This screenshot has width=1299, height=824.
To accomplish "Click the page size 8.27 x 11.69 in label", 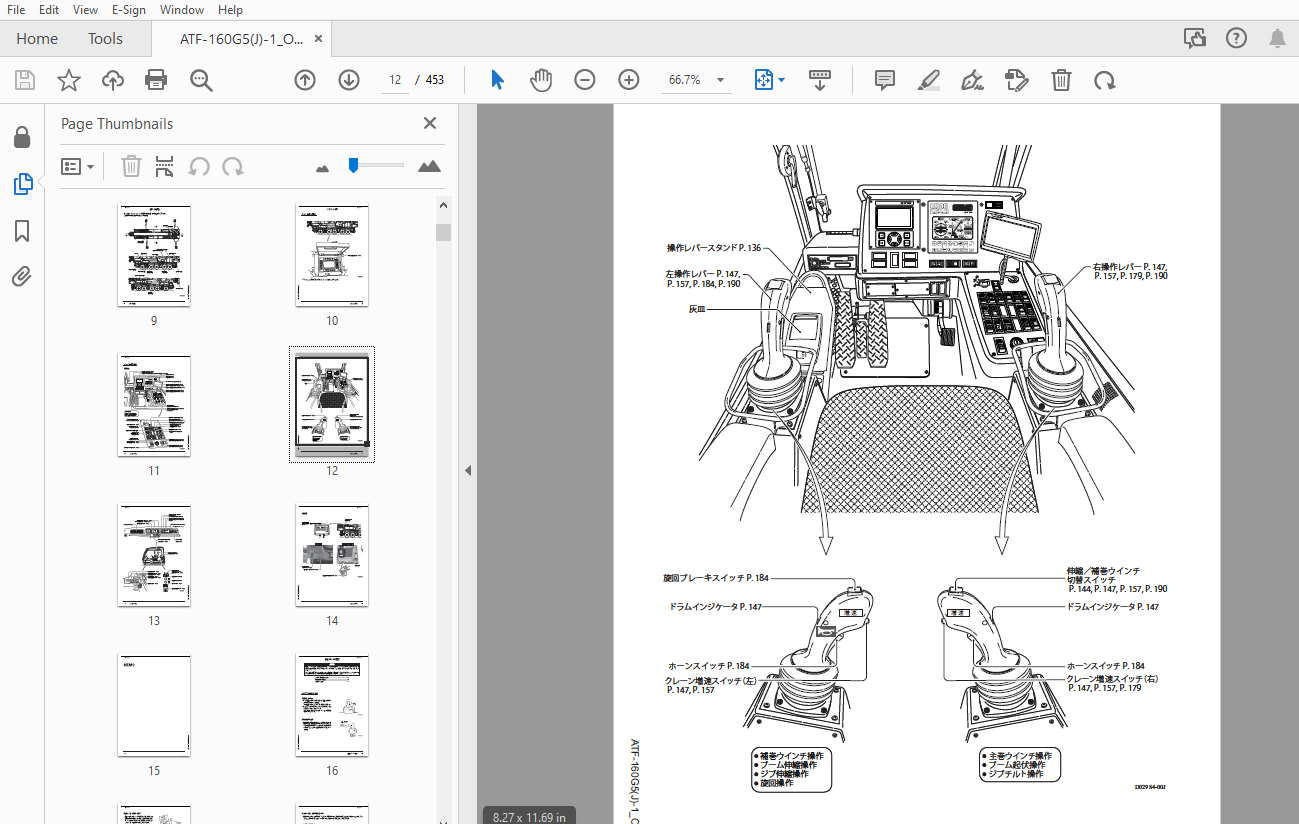I will coord(529,816).
